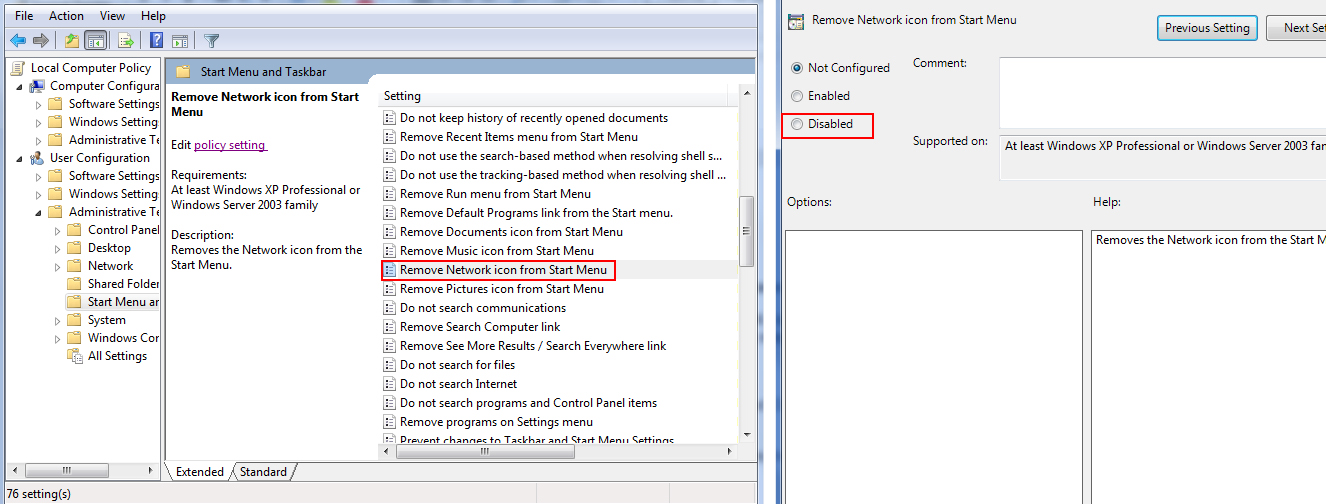1326x504 pixels.
Task: Select the Disabled radio button
Action: point(796,124)
